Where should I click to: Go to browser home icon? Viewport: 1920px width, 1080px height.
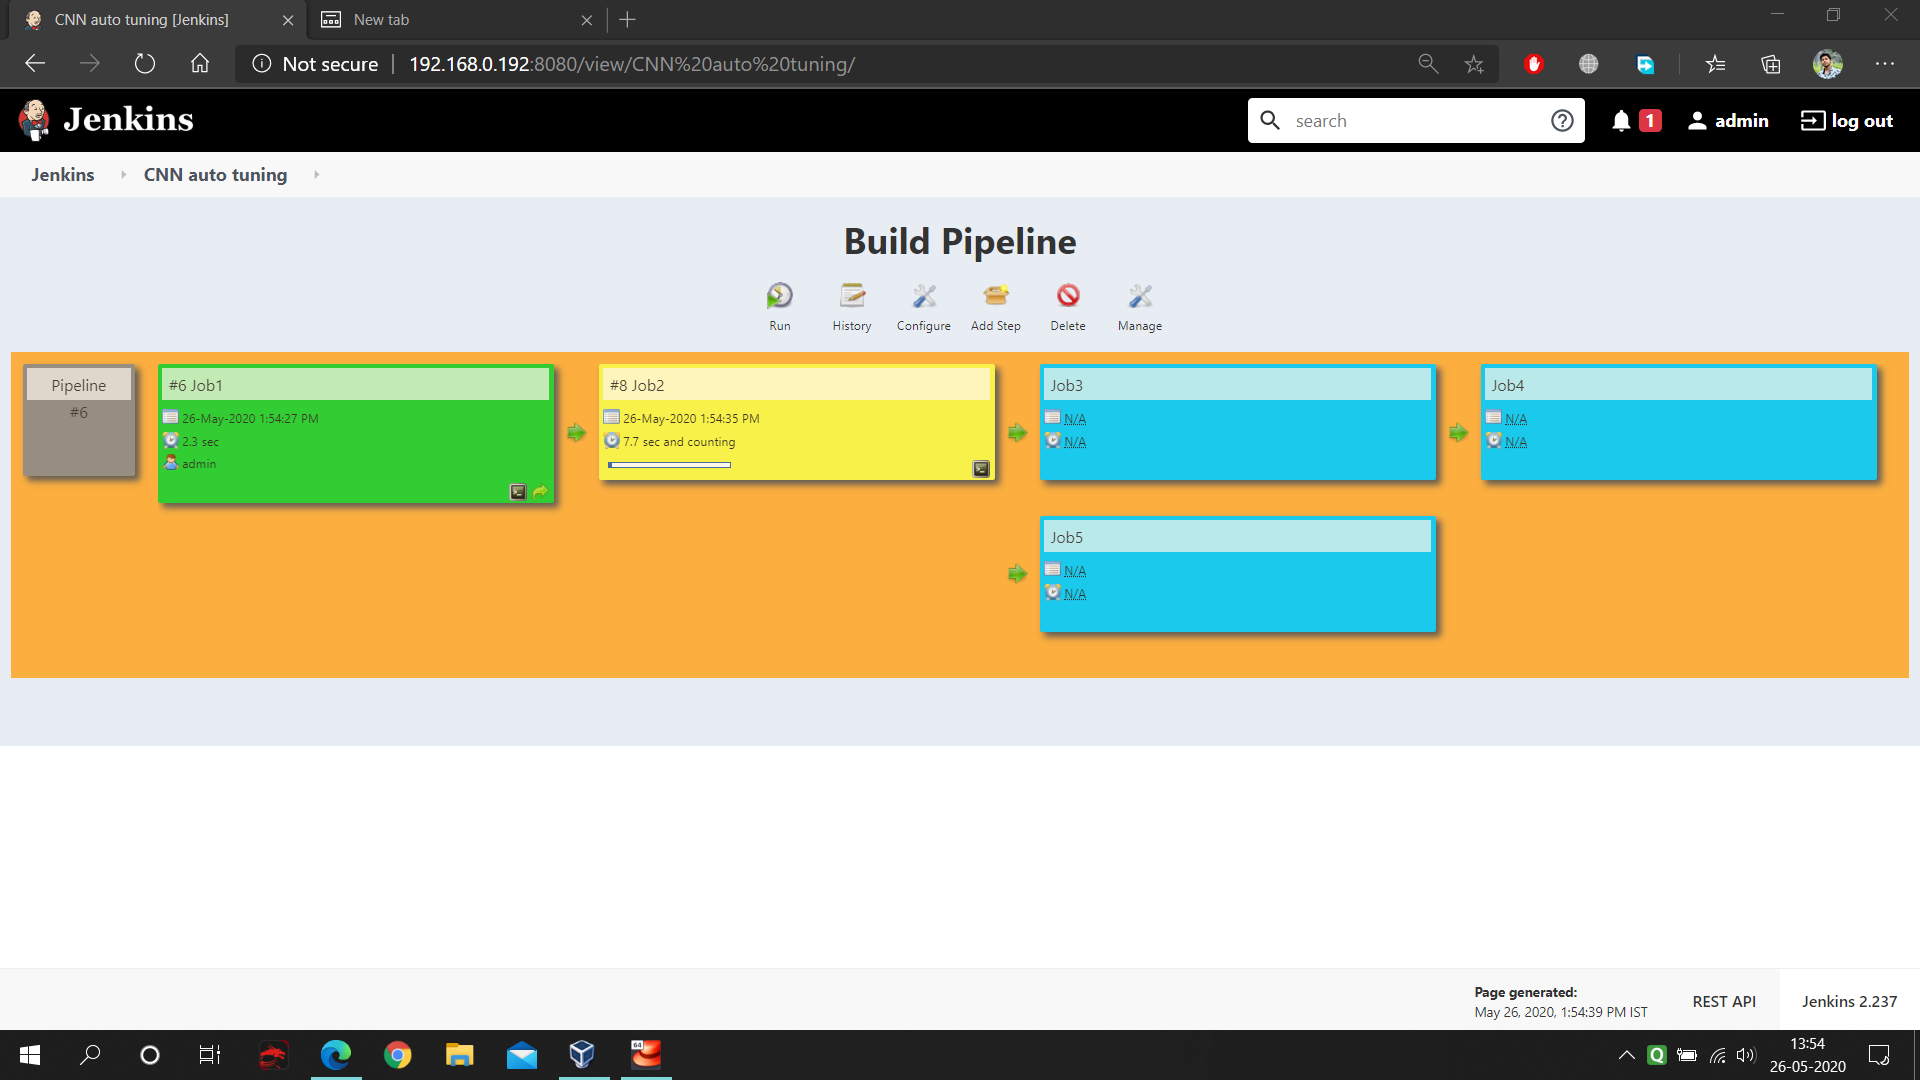(x=200, y=64)
